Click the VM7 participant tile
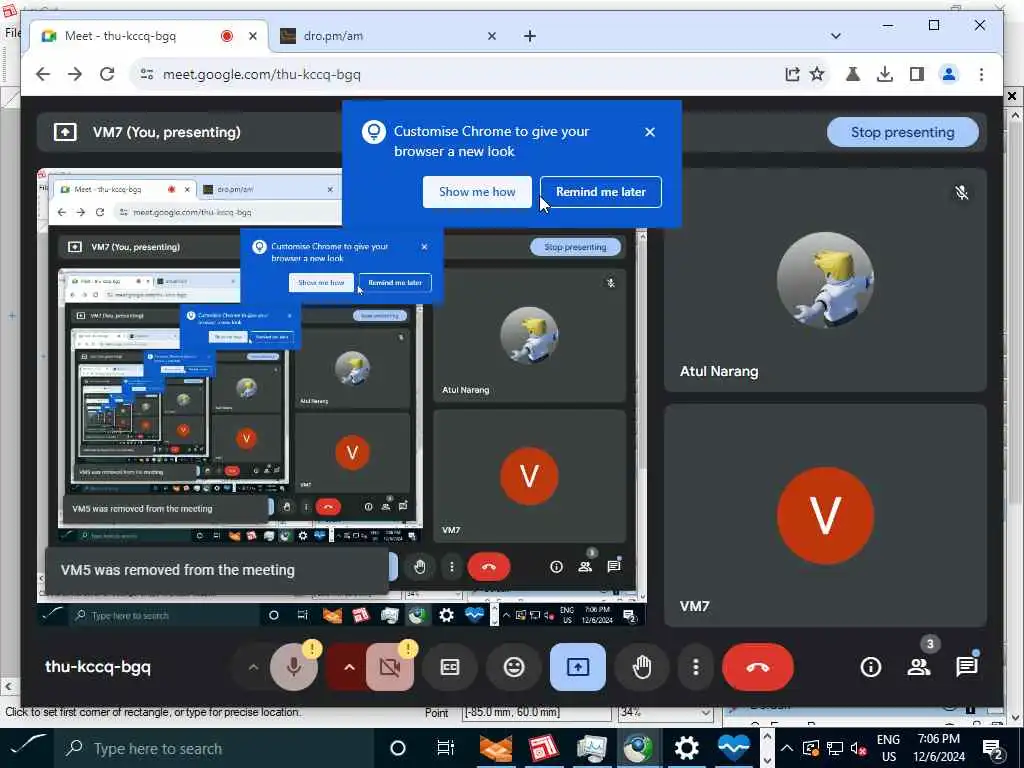Screen dimensions: 1024x768 825,515
